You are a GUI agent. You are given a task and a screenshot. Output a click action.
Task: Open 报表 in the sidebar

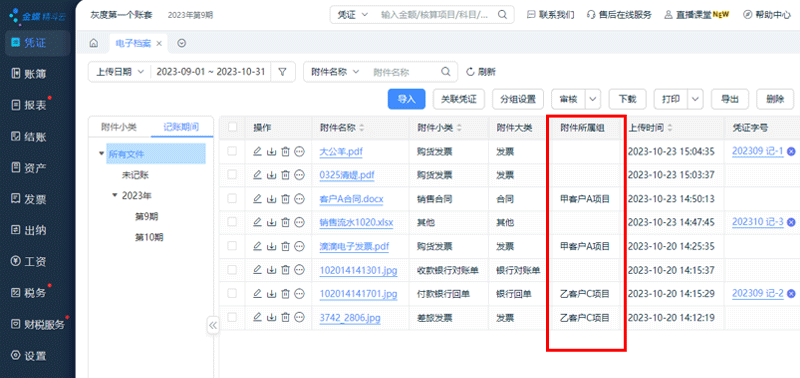click(x=36, y=105)
